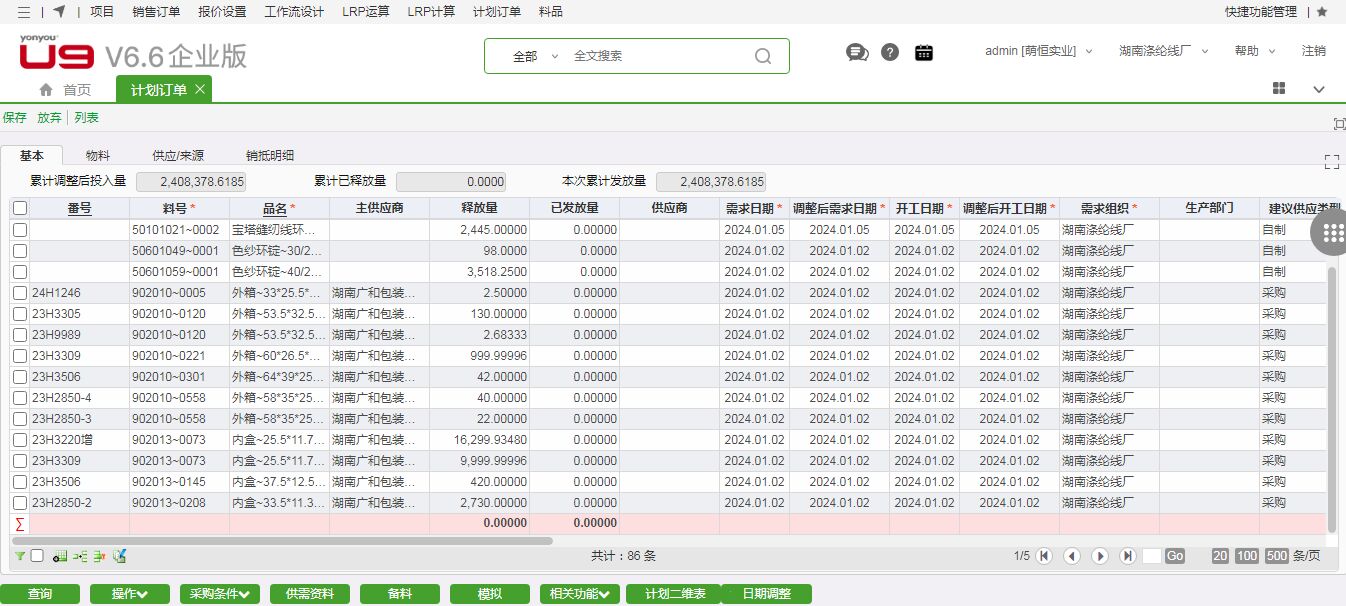Image resolution: width=1346 pixels, height=606 pixels.
Task: Click the star favorites icon
Action: pyautogui.click(x=1322, y=12)
